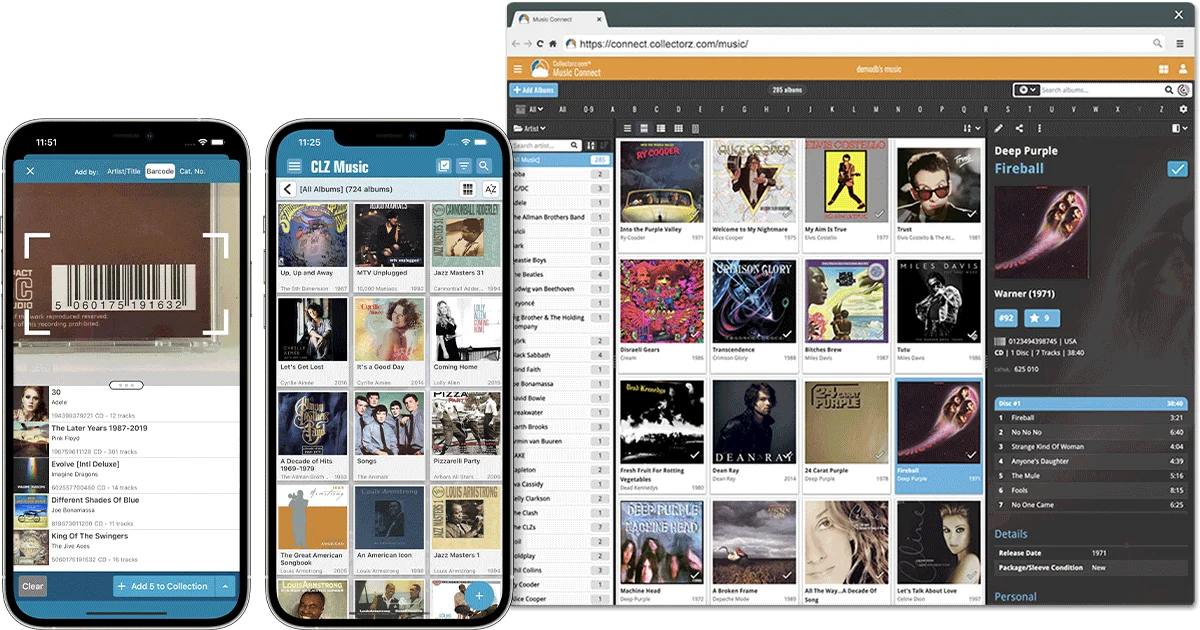Select [All Music] in artist sidebar
The height and width of the screenshot is (630, 1200).
(x=560, y=160)
